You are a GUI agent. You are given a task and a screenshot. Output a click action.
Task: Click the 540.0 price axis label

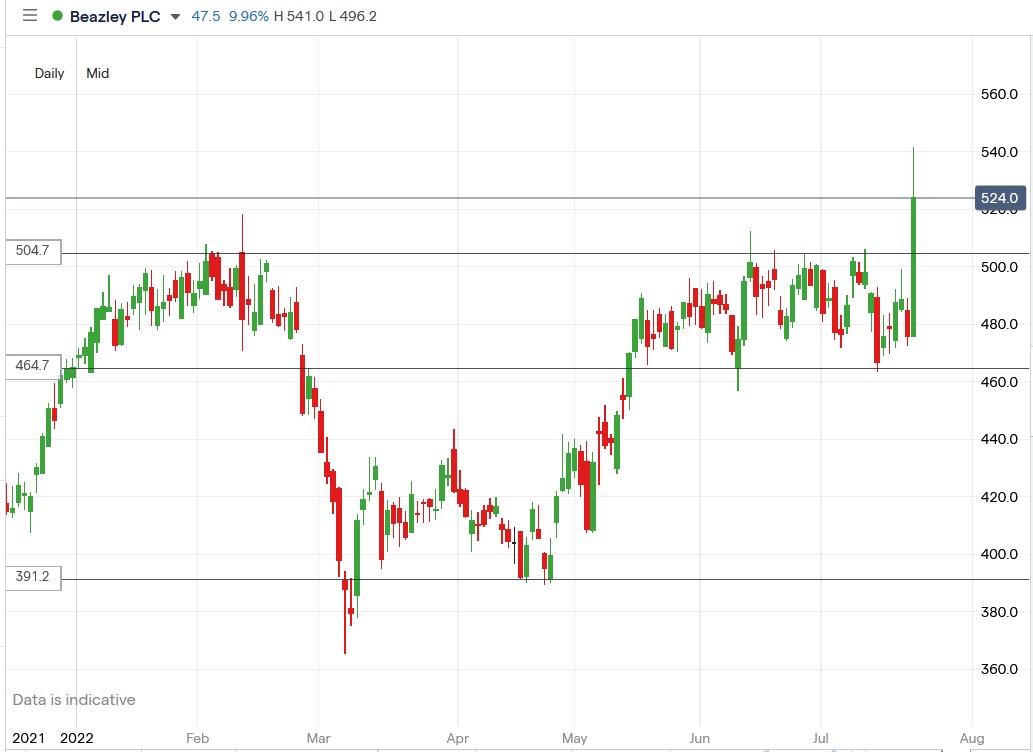(999, 152)
